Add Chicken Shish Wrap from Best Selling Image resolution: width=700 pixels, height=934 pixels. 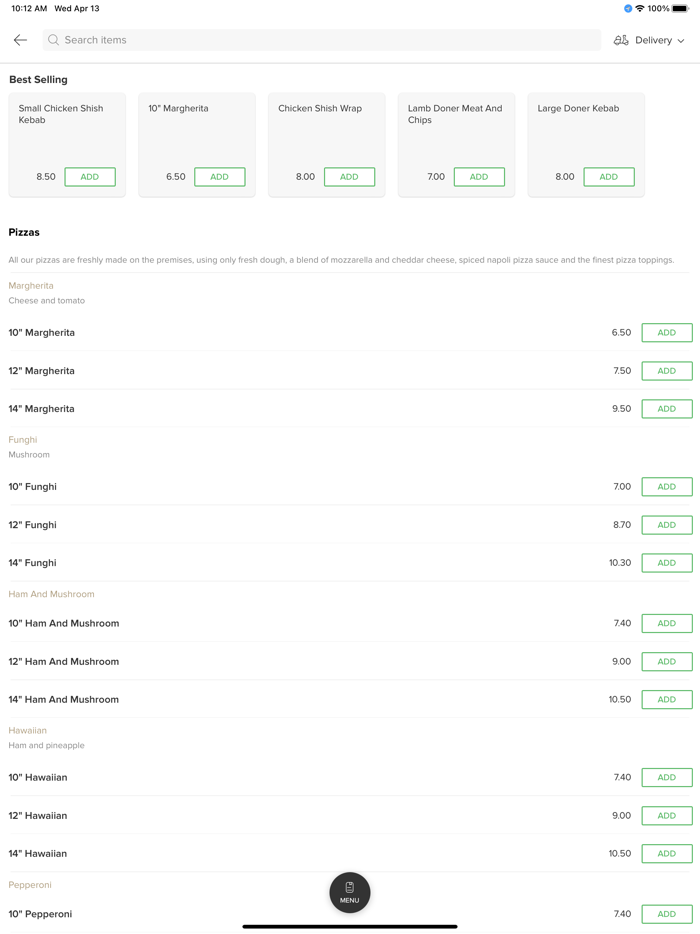349,177
